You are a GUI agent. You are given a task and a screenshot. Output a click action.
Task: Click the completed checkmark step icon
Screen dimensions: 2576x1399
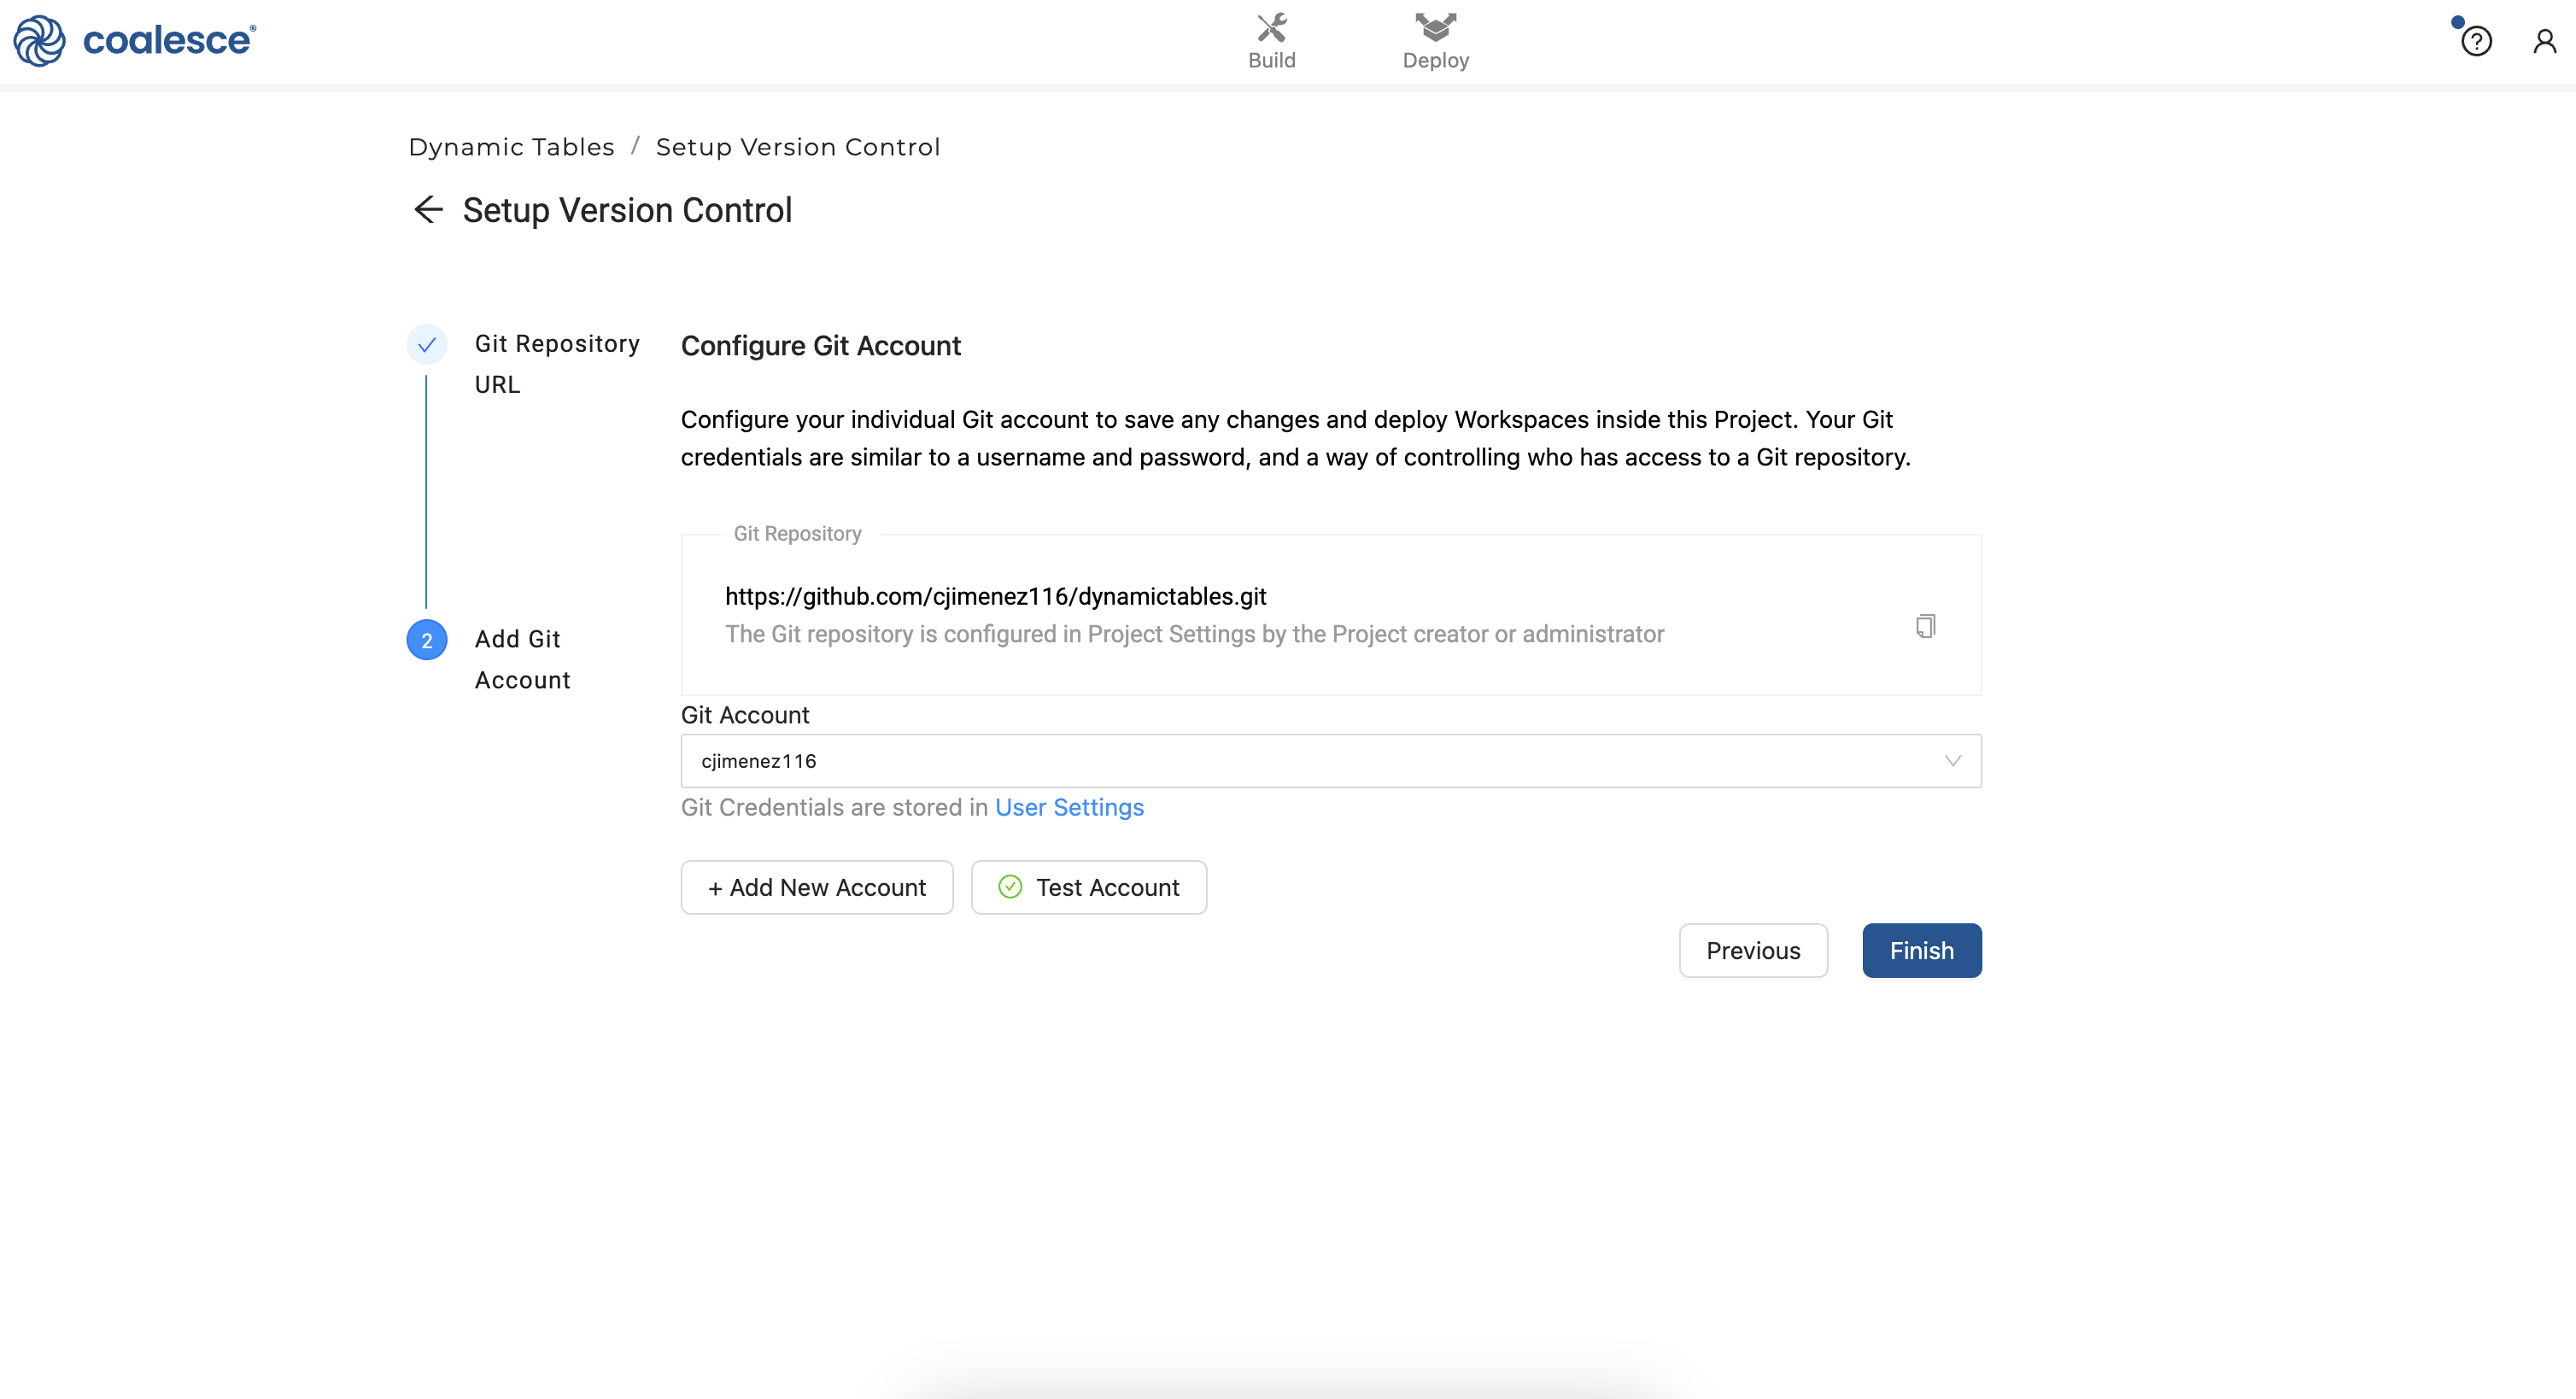[427, 345]
